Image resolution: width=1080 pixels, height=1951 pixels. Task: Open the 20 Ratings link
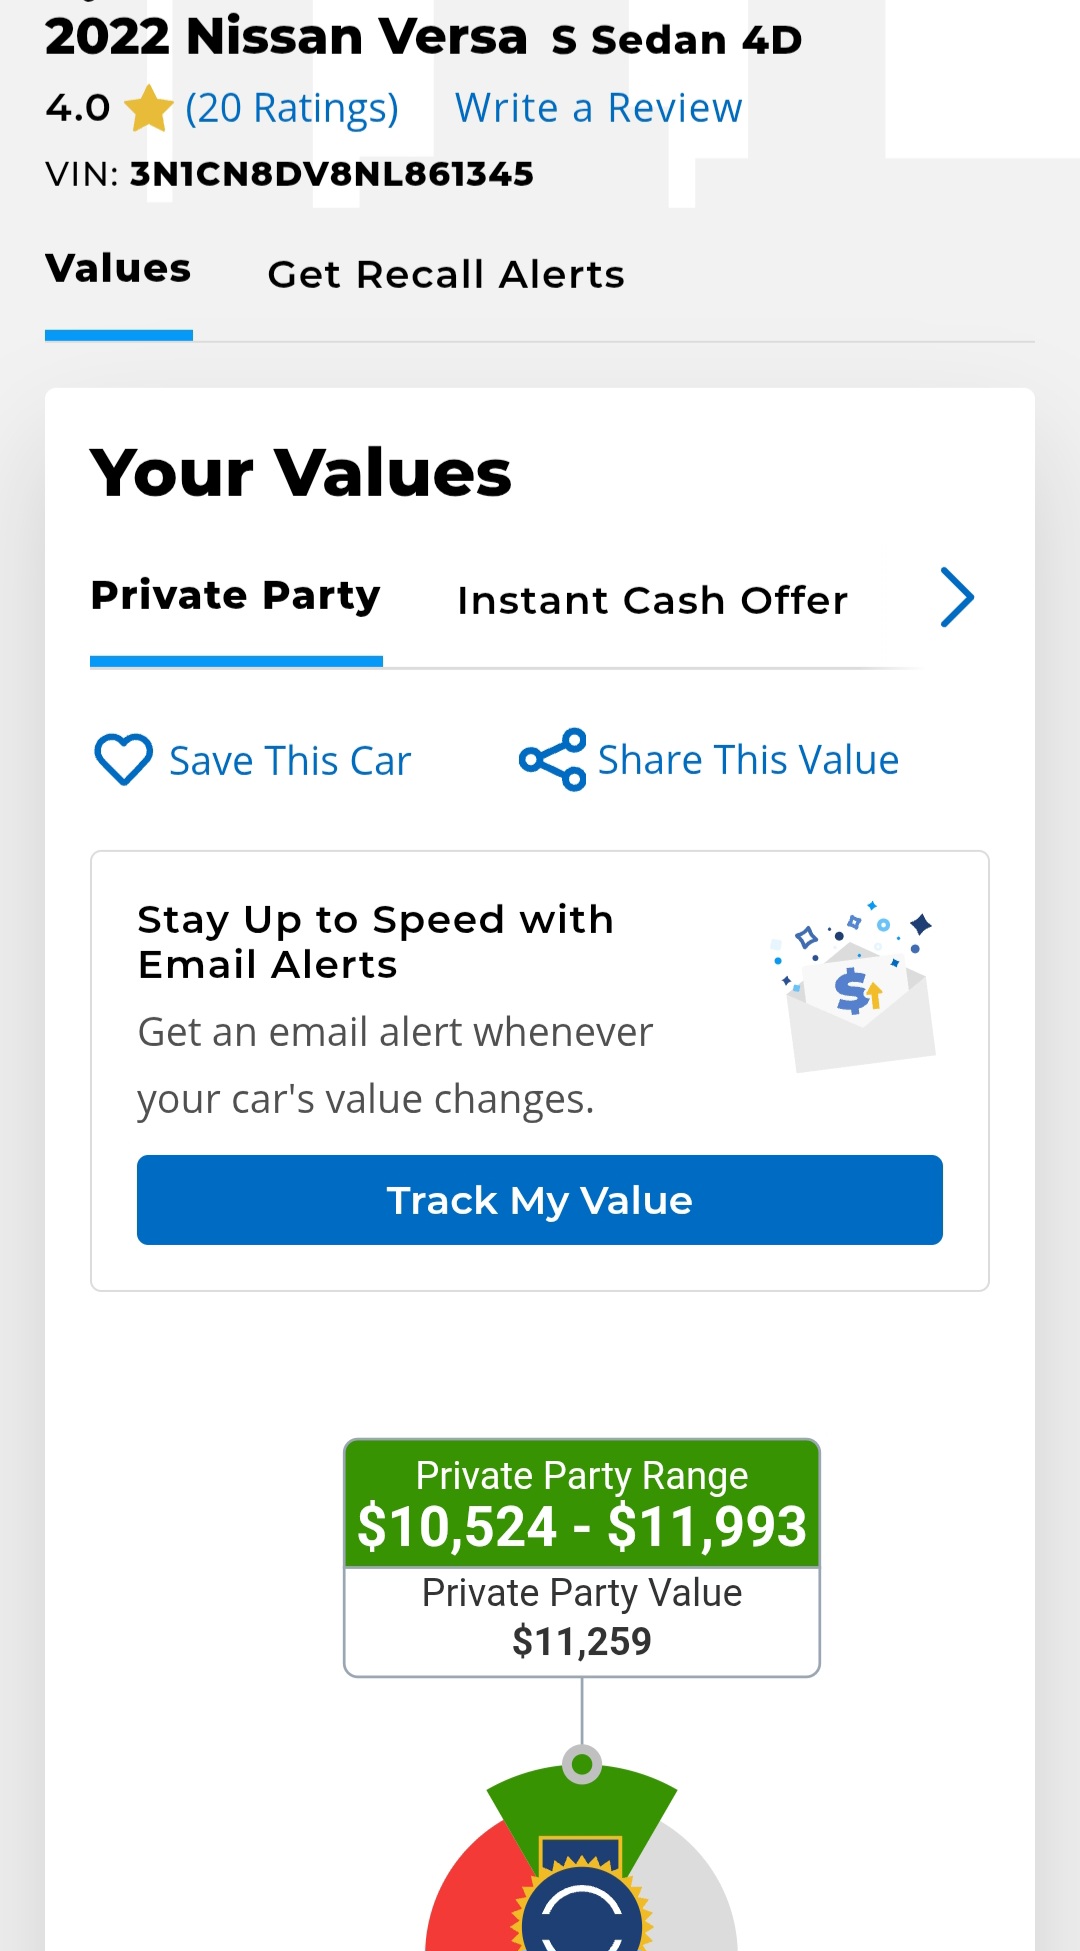[x=292, y=108]
